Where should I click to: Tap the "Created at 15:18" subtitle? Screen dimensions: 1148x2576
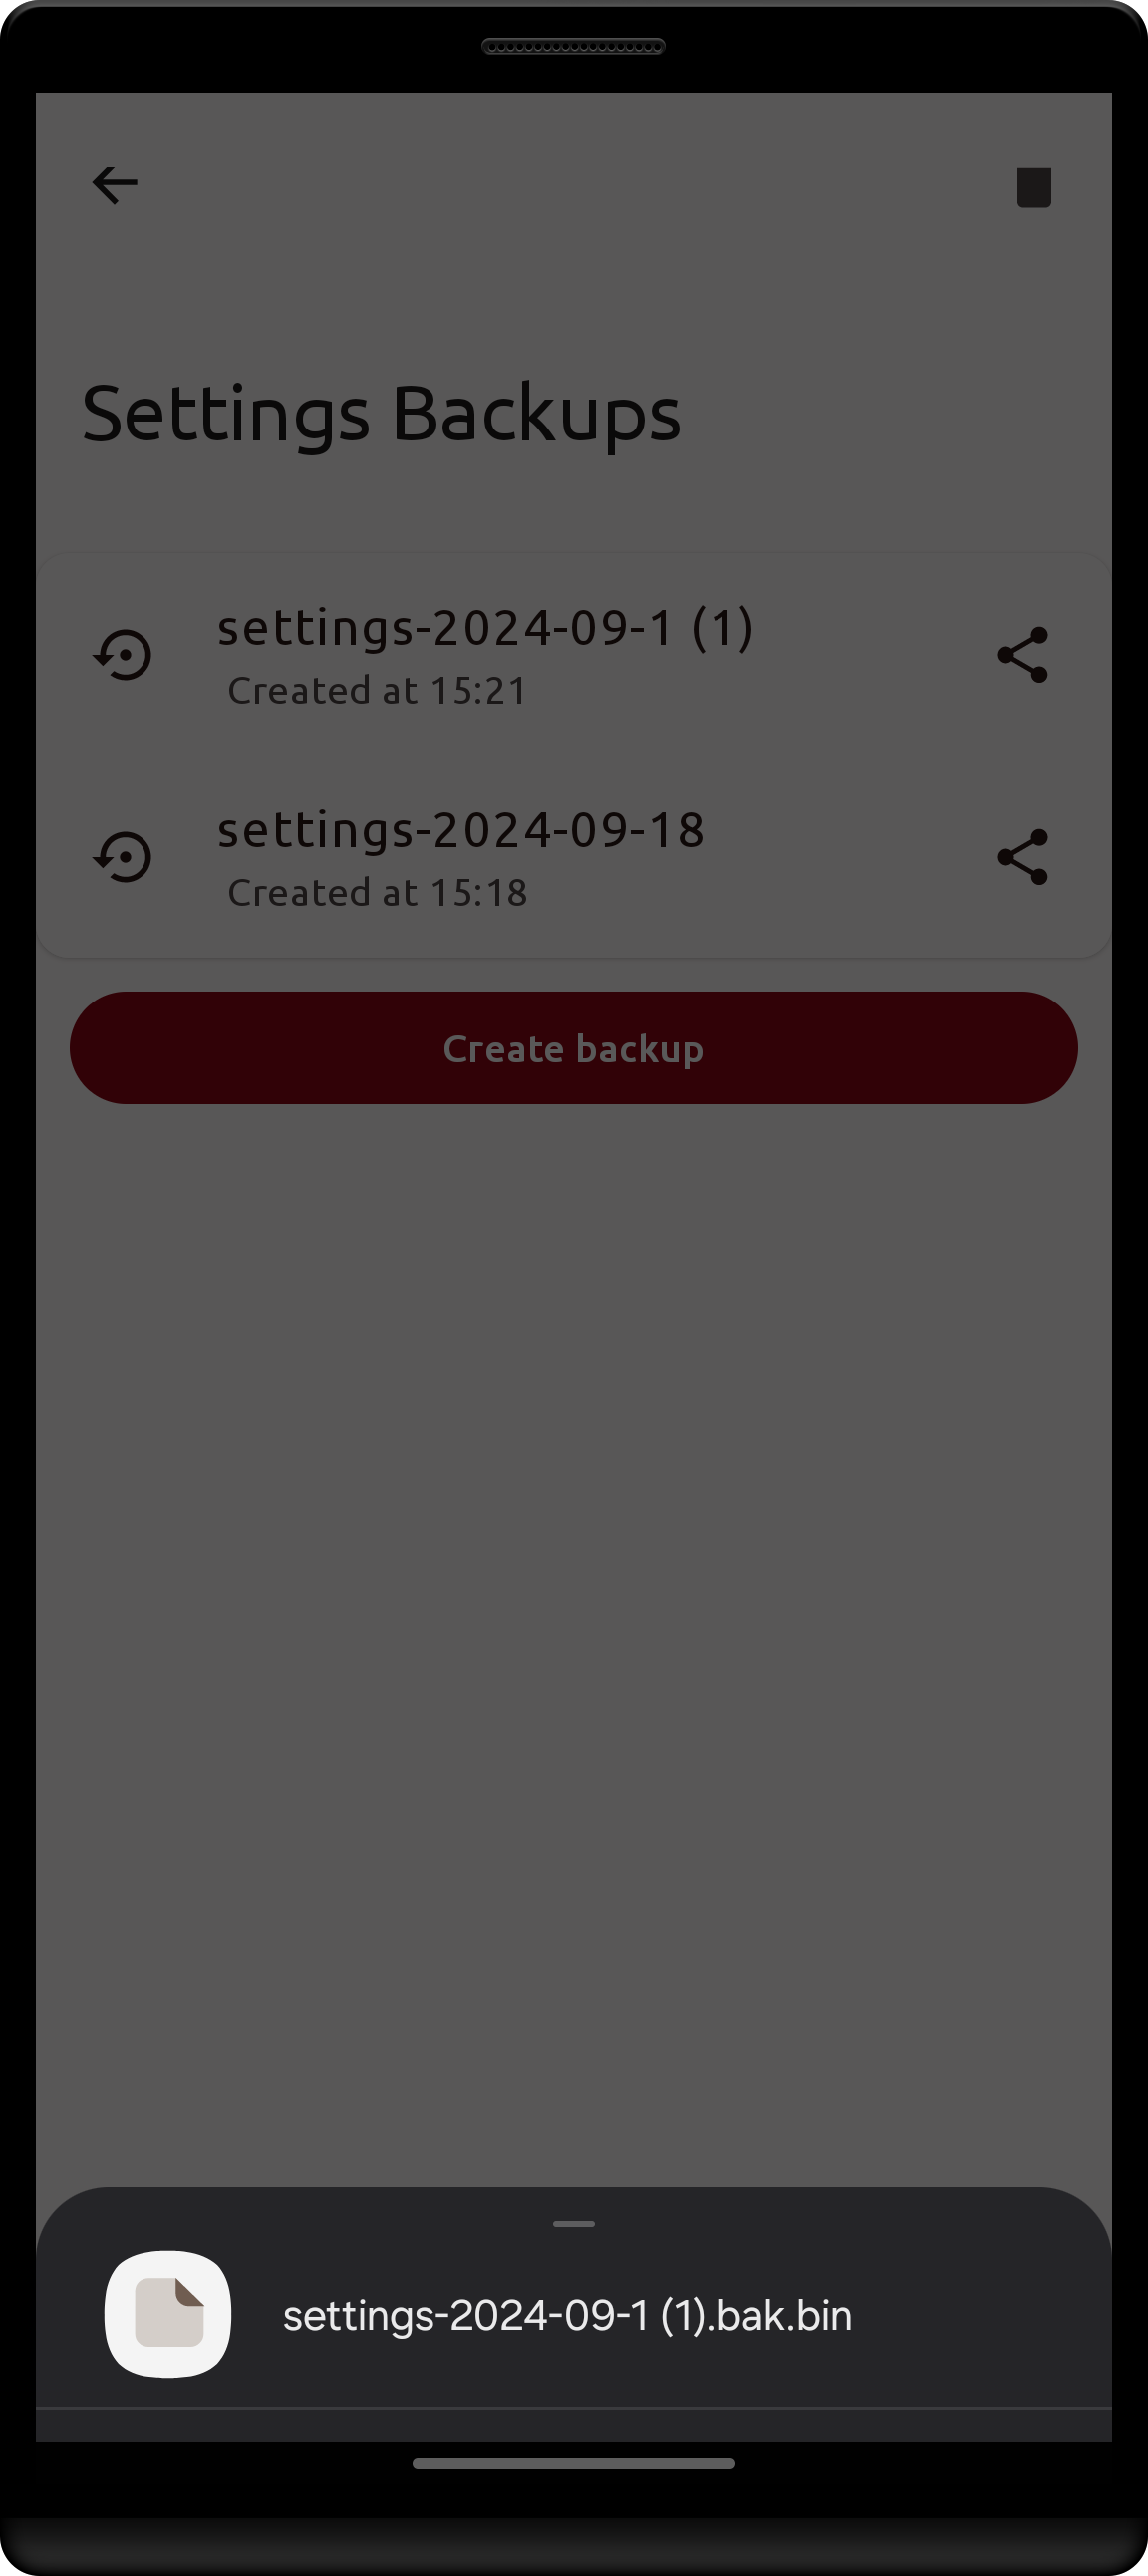(377, 893)
